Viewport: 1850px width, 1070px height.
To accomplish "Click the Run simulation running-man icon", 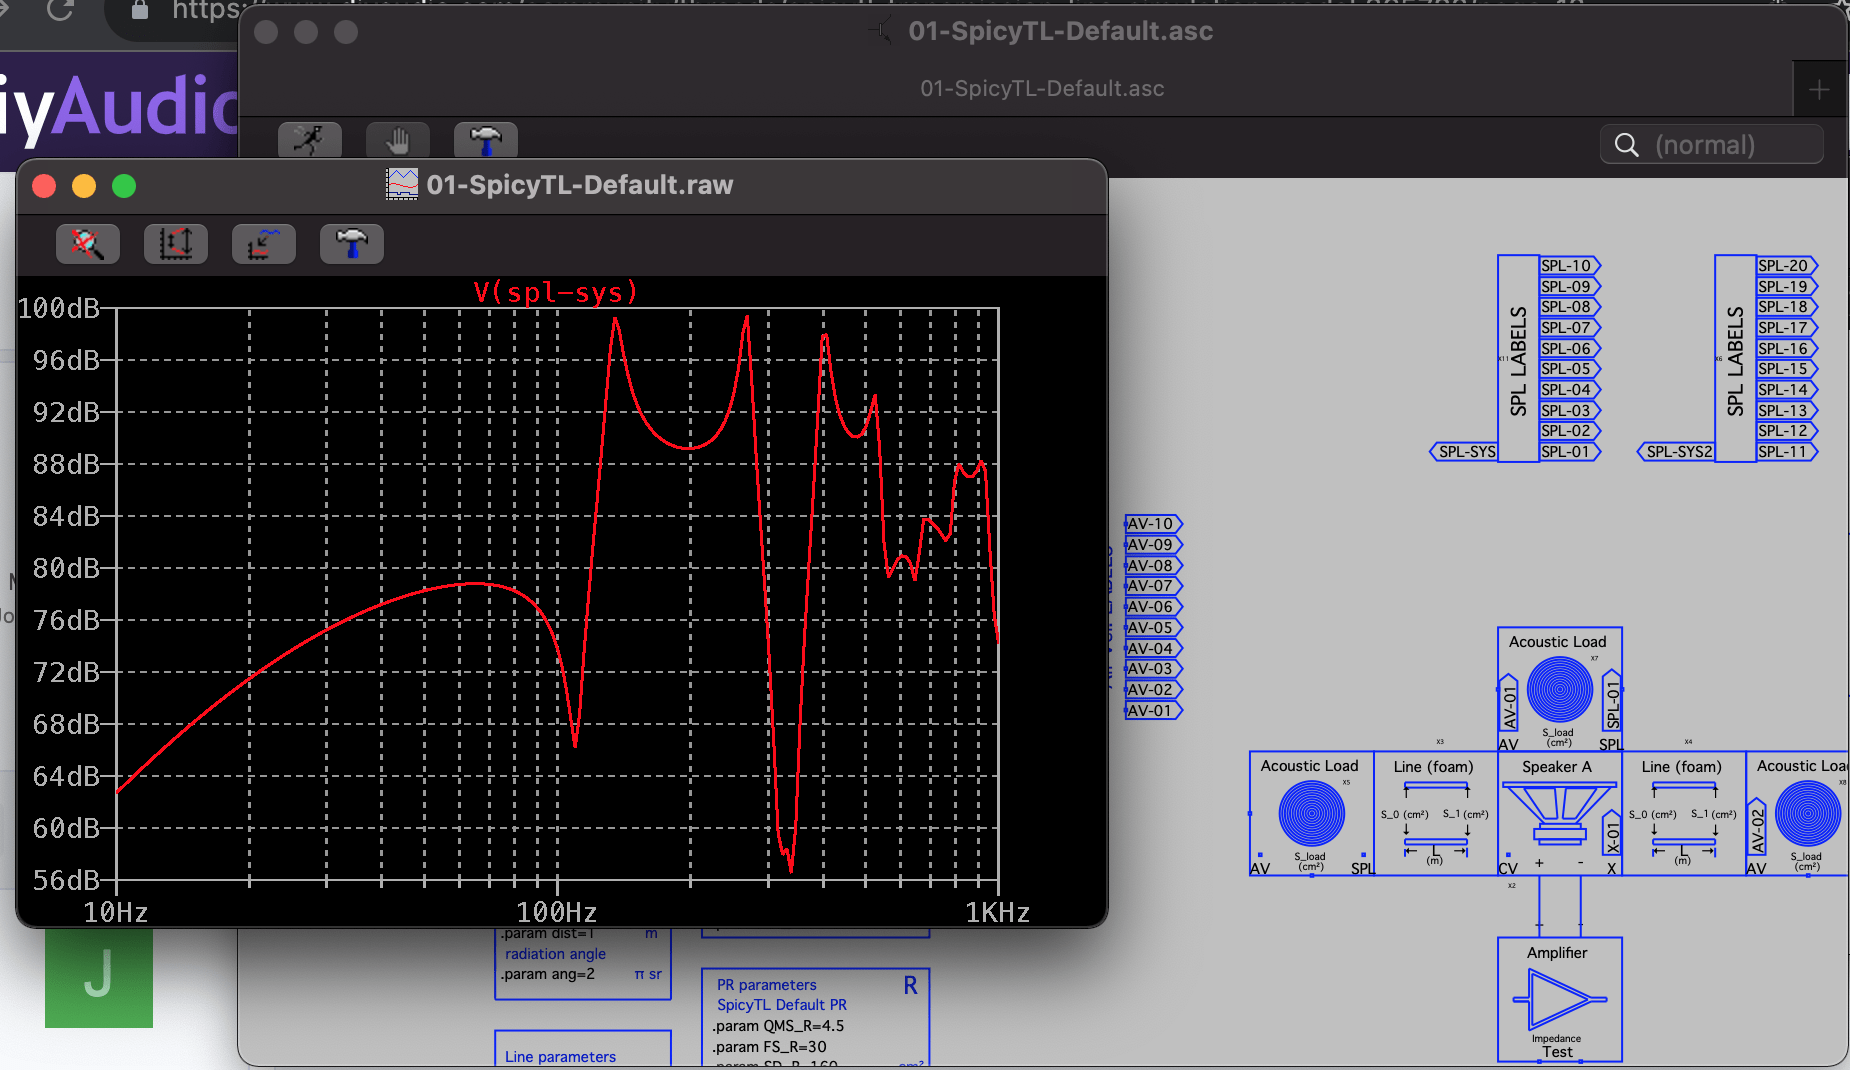I will pyautogui.click(x=309, y=140).
